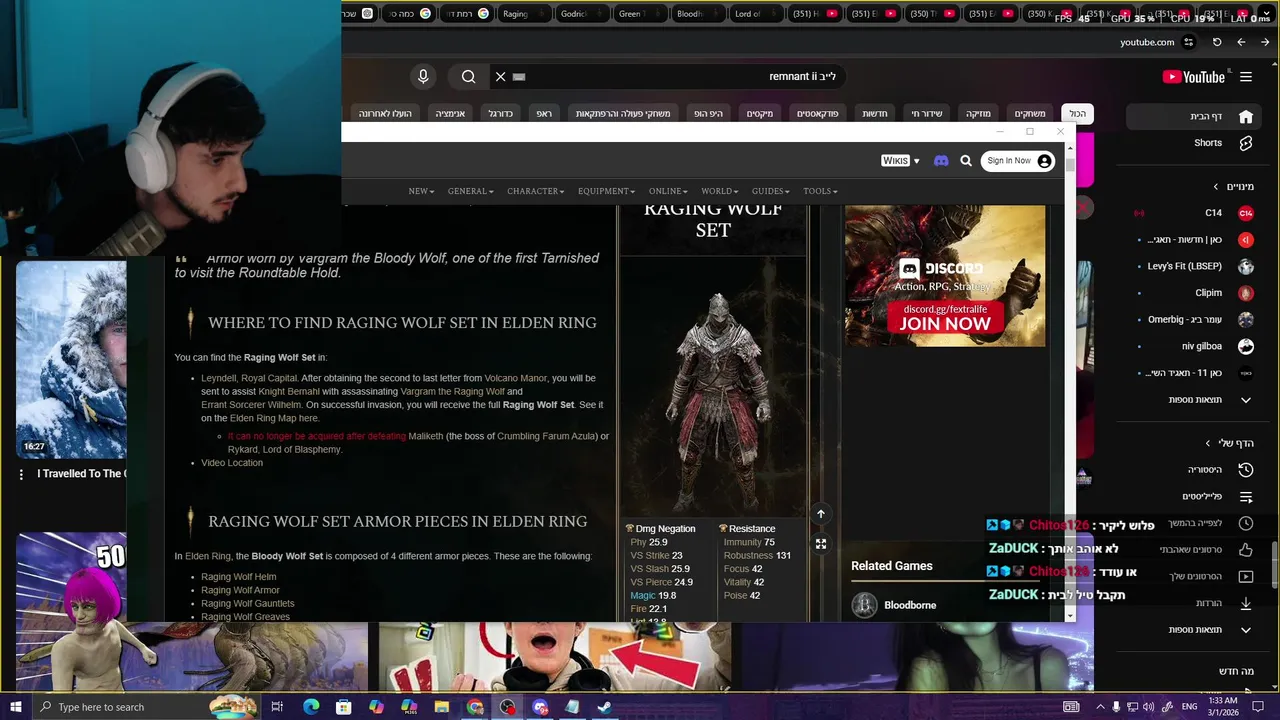This screenshot has height=720, width=1280.
Task: Reload the youtube.com page
Action: pos(1217,42)
